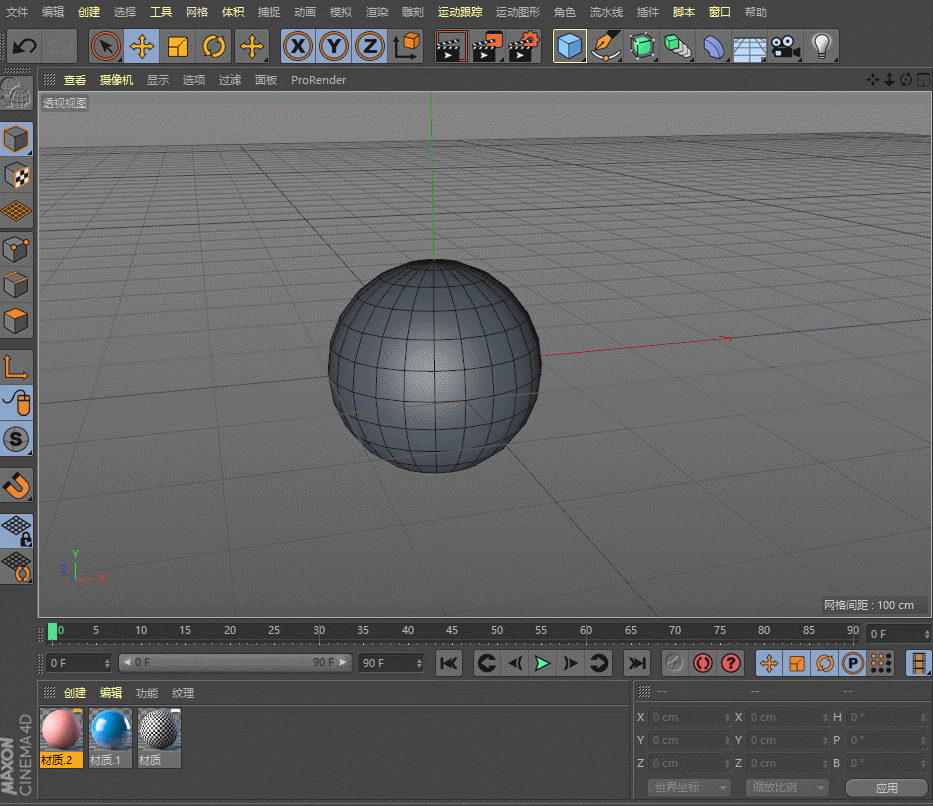Select the Move tool in top toolbar
Screen dimensions: 933x806
[x=142, y=46]
